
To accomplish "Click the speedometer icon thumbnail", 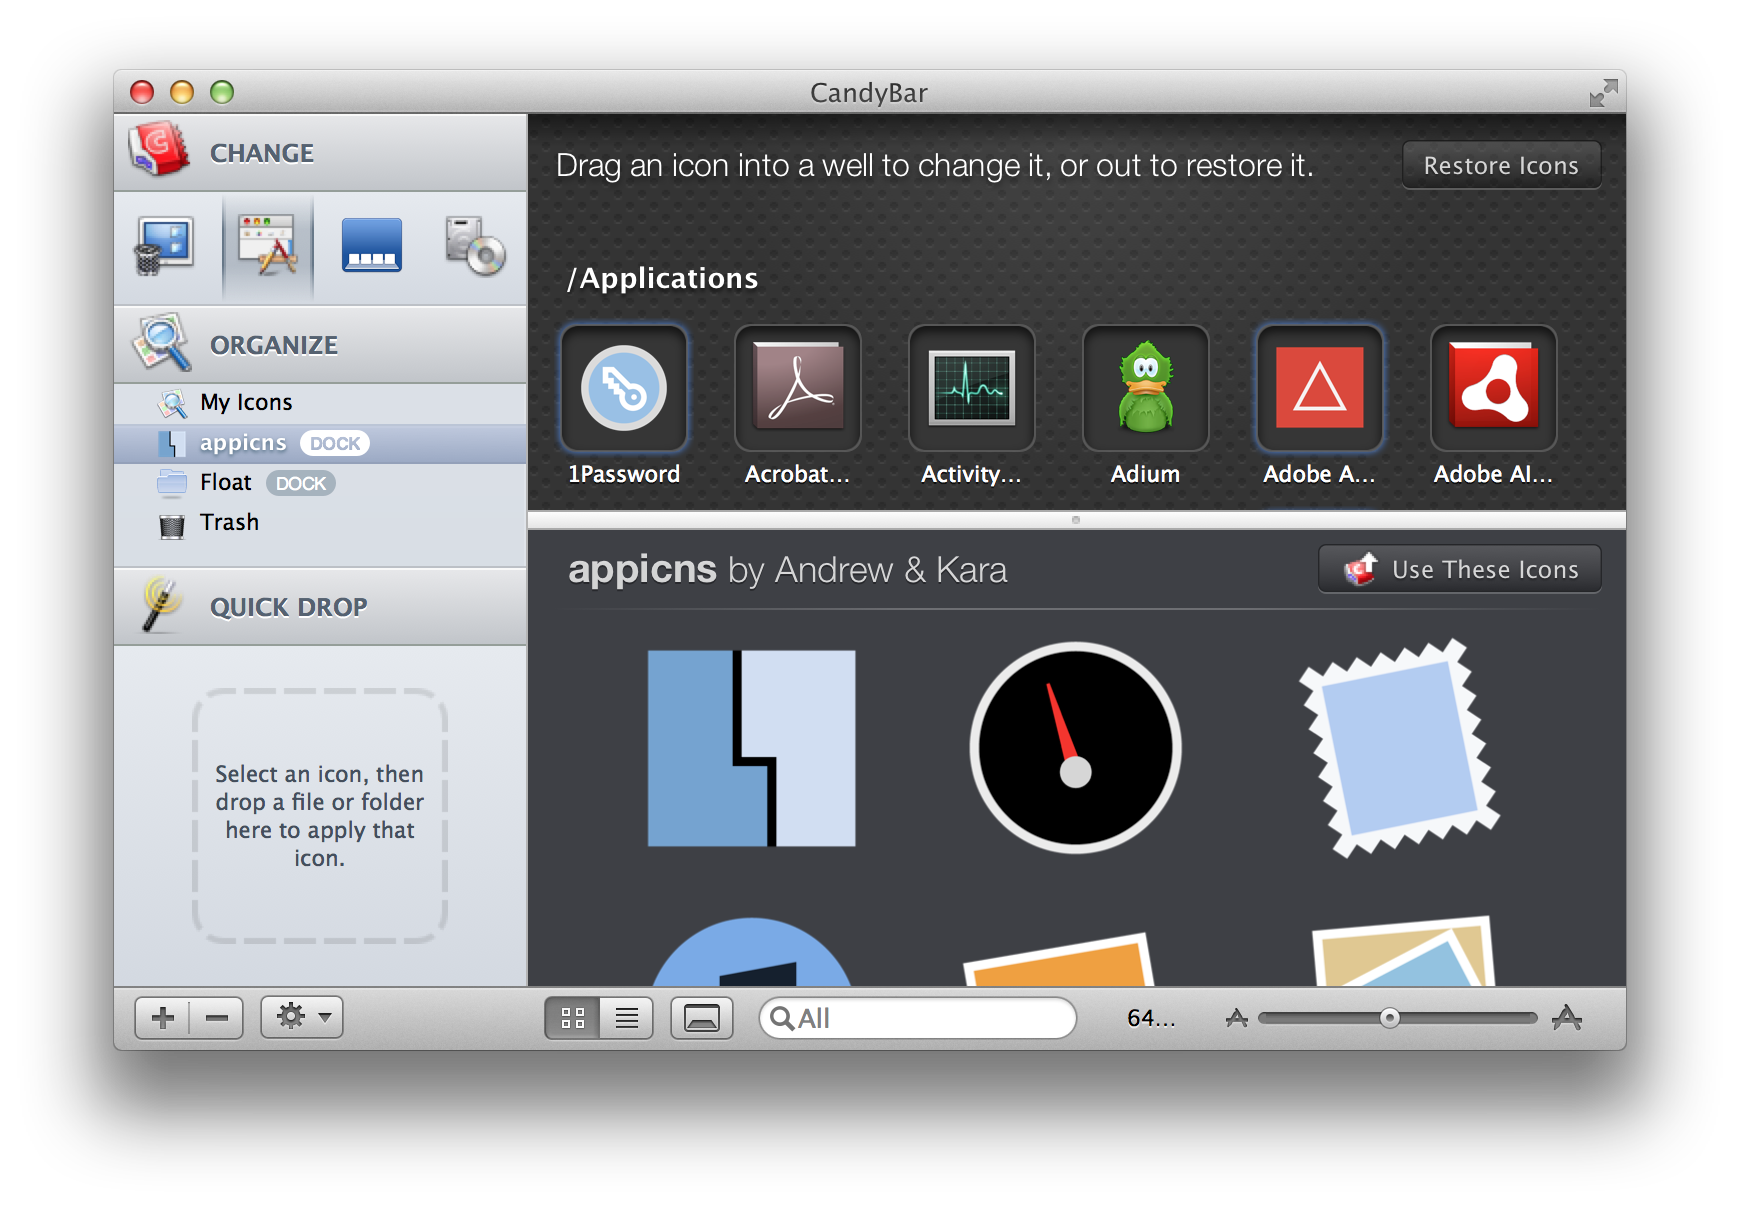I will click(x=1075, y=747).
